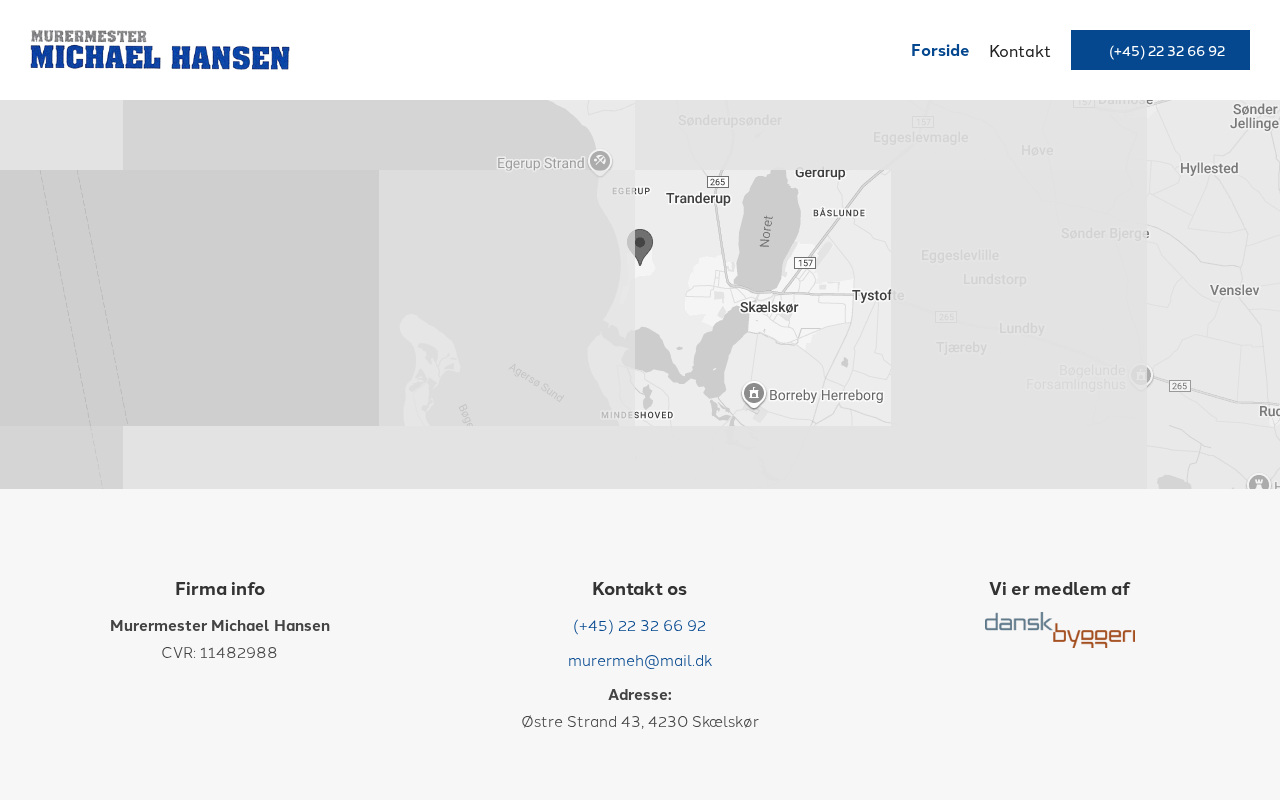
Task: Click the Tjæreby map label
Action: pyautogui.click(x=961, y=347)
